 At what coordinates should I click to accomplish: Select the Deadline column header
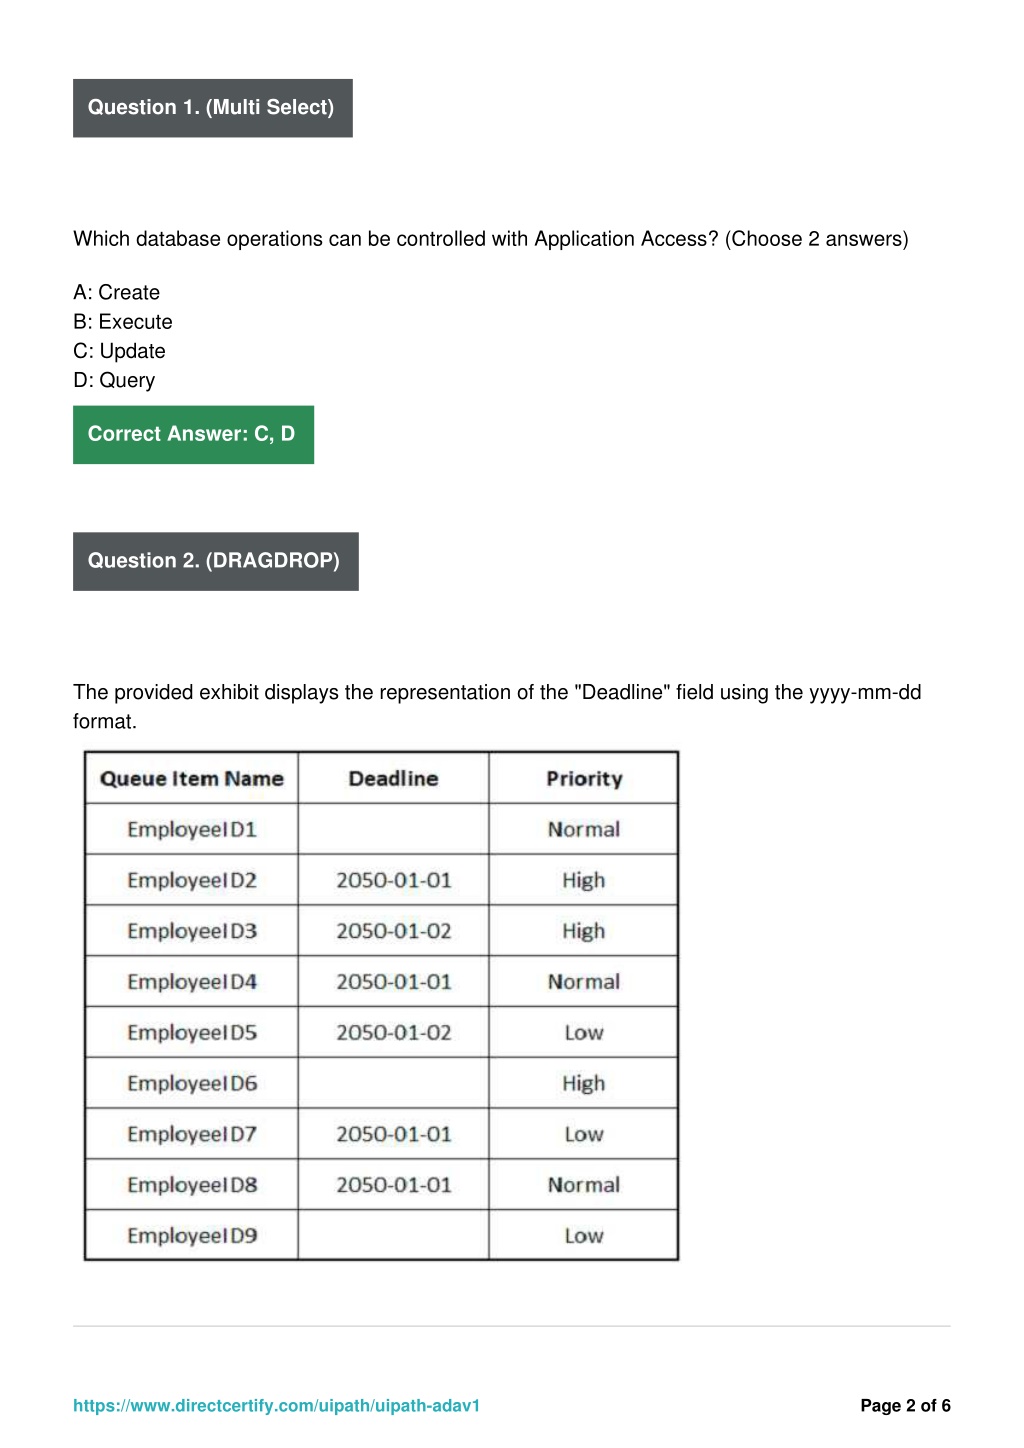tap(393, 778)
